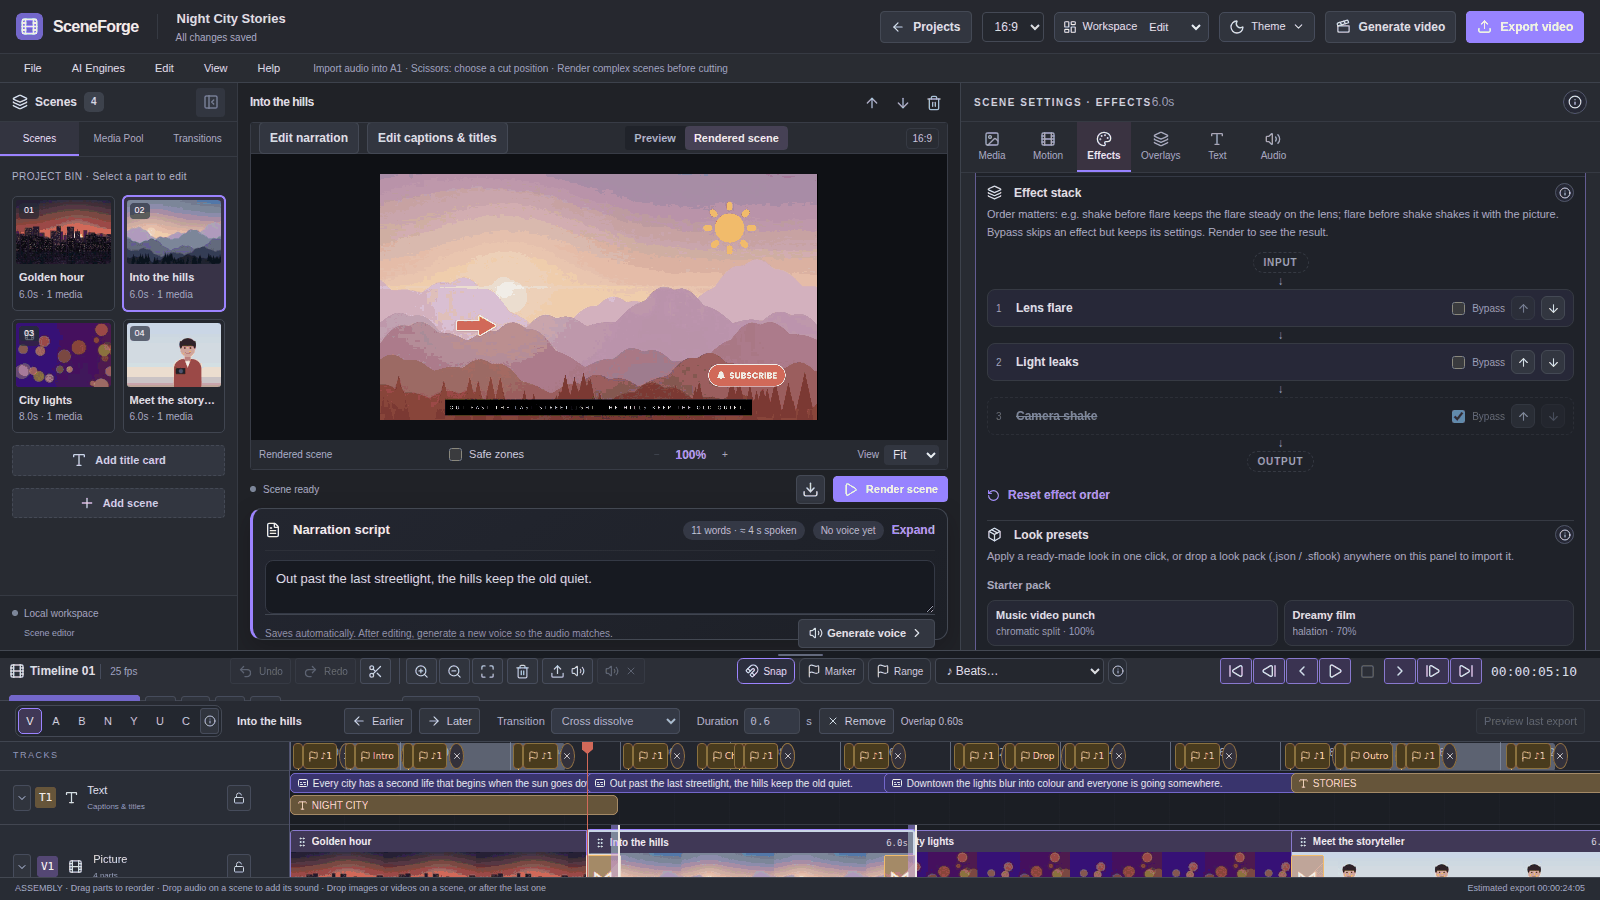Lock the Text T1 track
This screenshot has width=1600, height=900.
pos(239,798)
